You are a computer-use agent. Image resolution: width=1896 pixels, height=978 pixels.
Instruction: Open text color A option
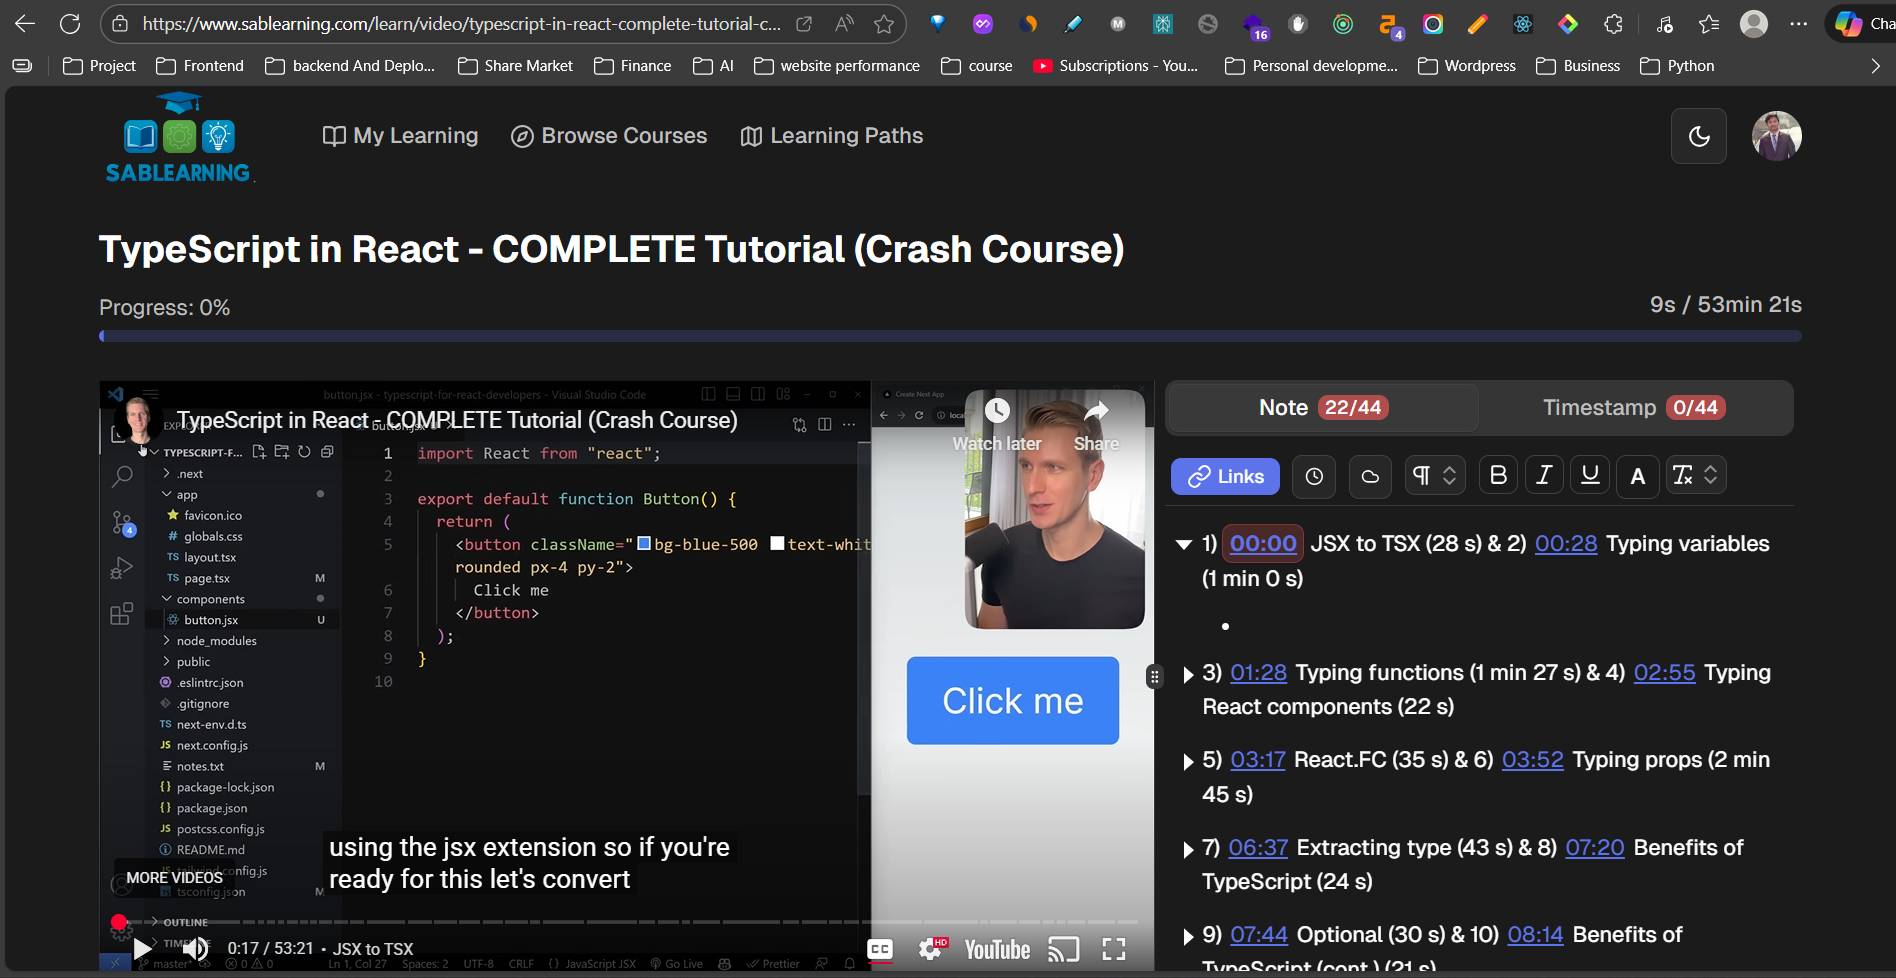click(1638, 476)
